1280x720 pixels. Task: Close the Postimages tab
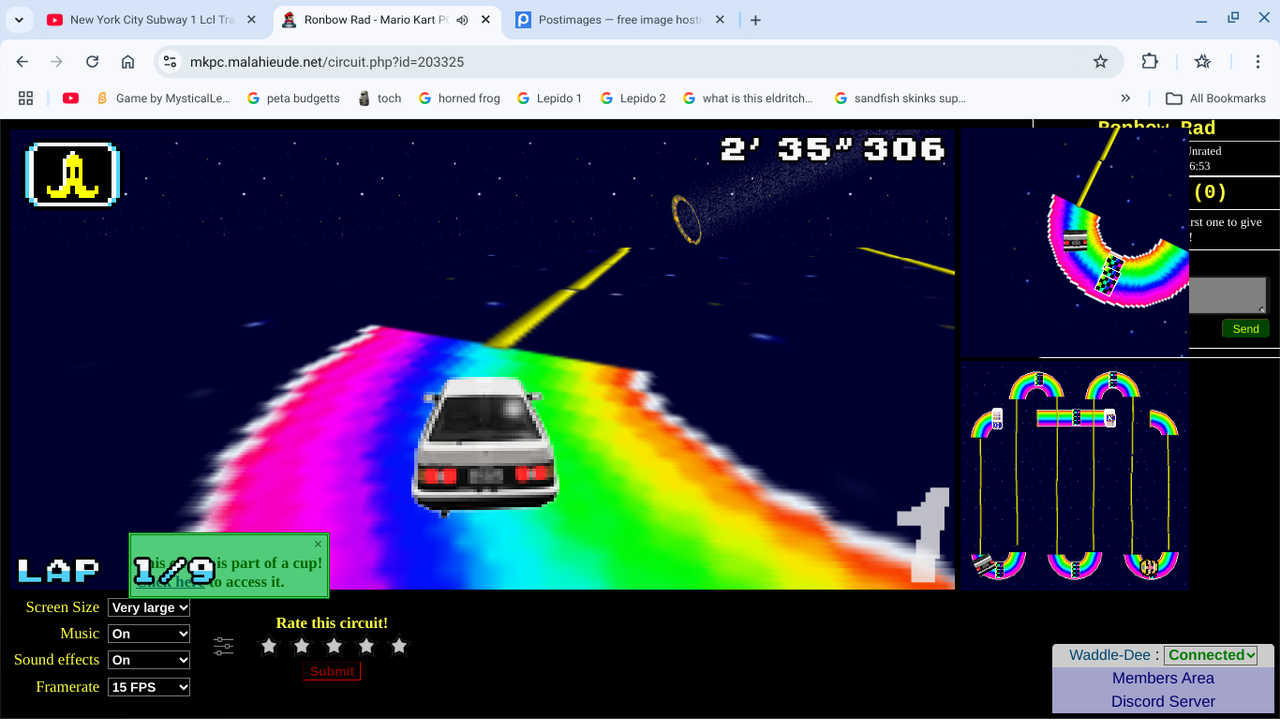pyautogui.click(x=721, y=19)
